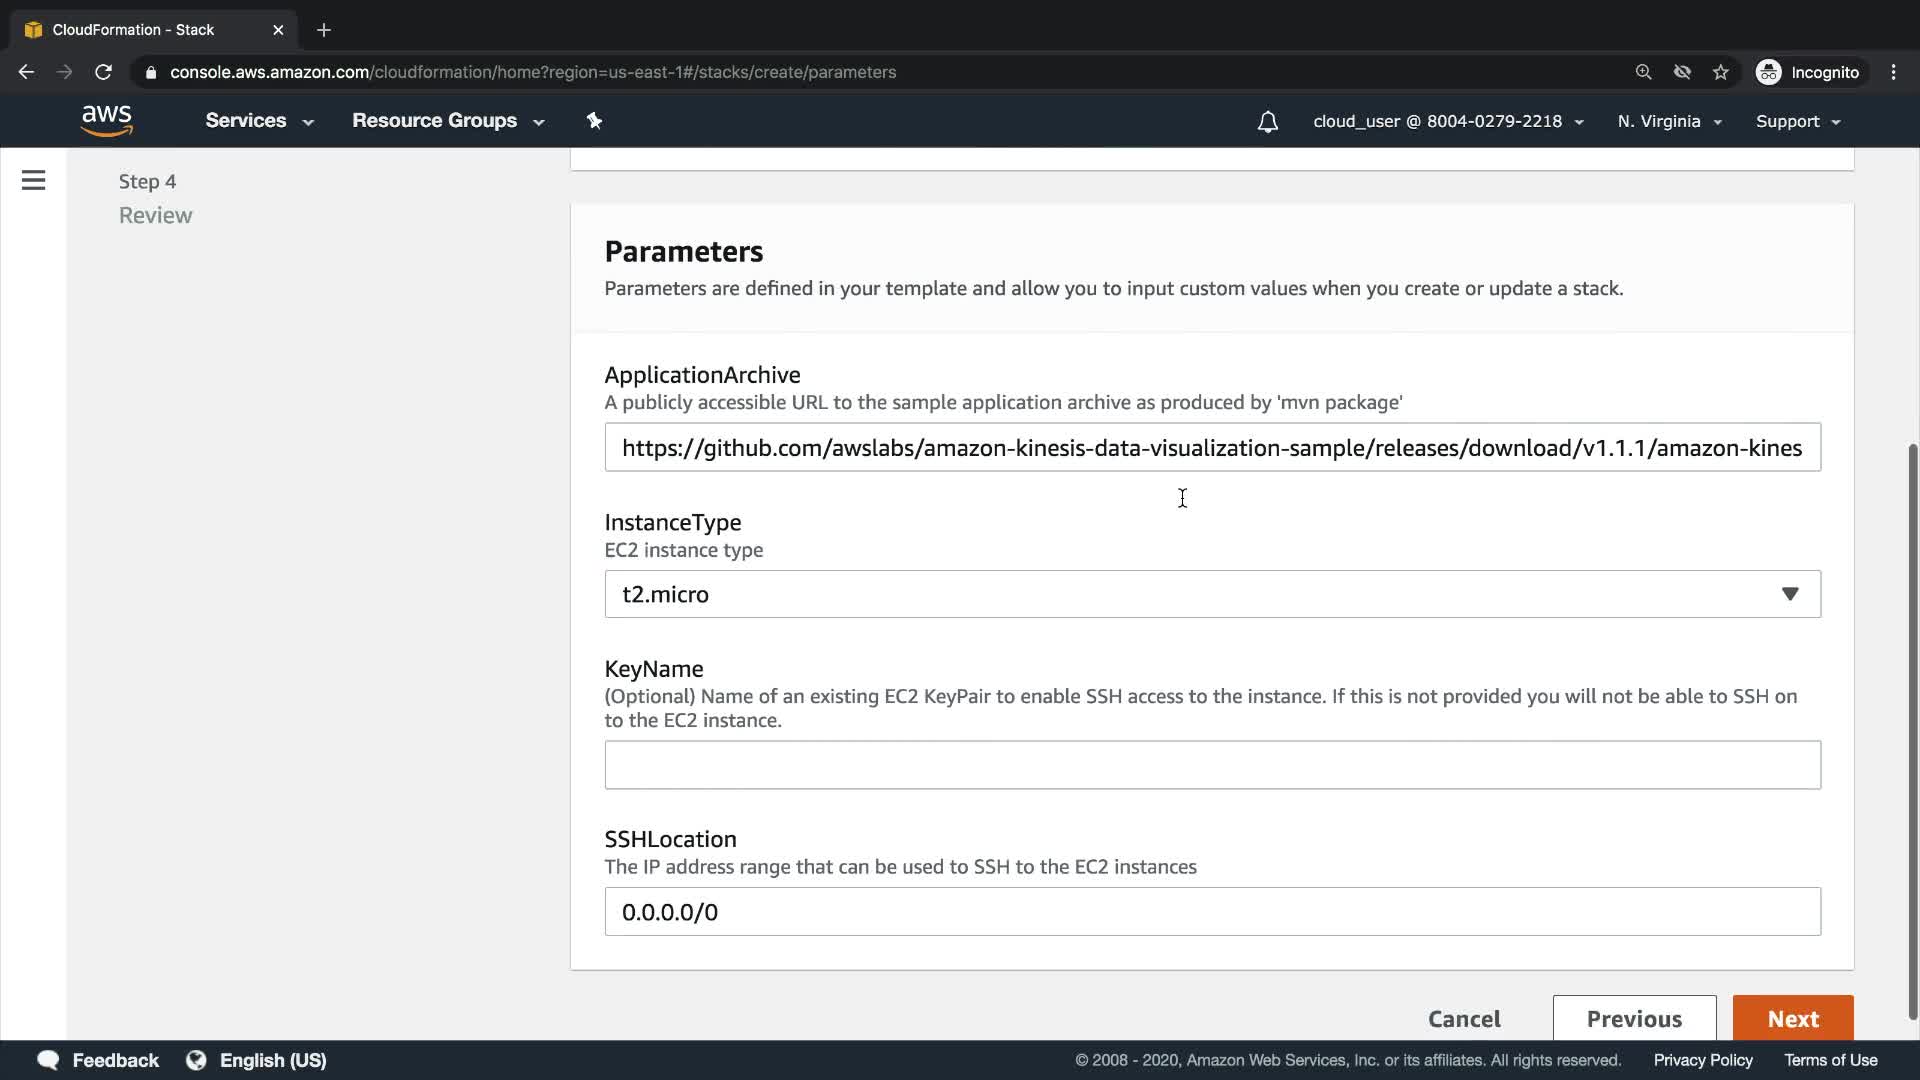1920x1080 pixels.
Task: Open the Privacy Policy link
Action: (1702, 1060)
